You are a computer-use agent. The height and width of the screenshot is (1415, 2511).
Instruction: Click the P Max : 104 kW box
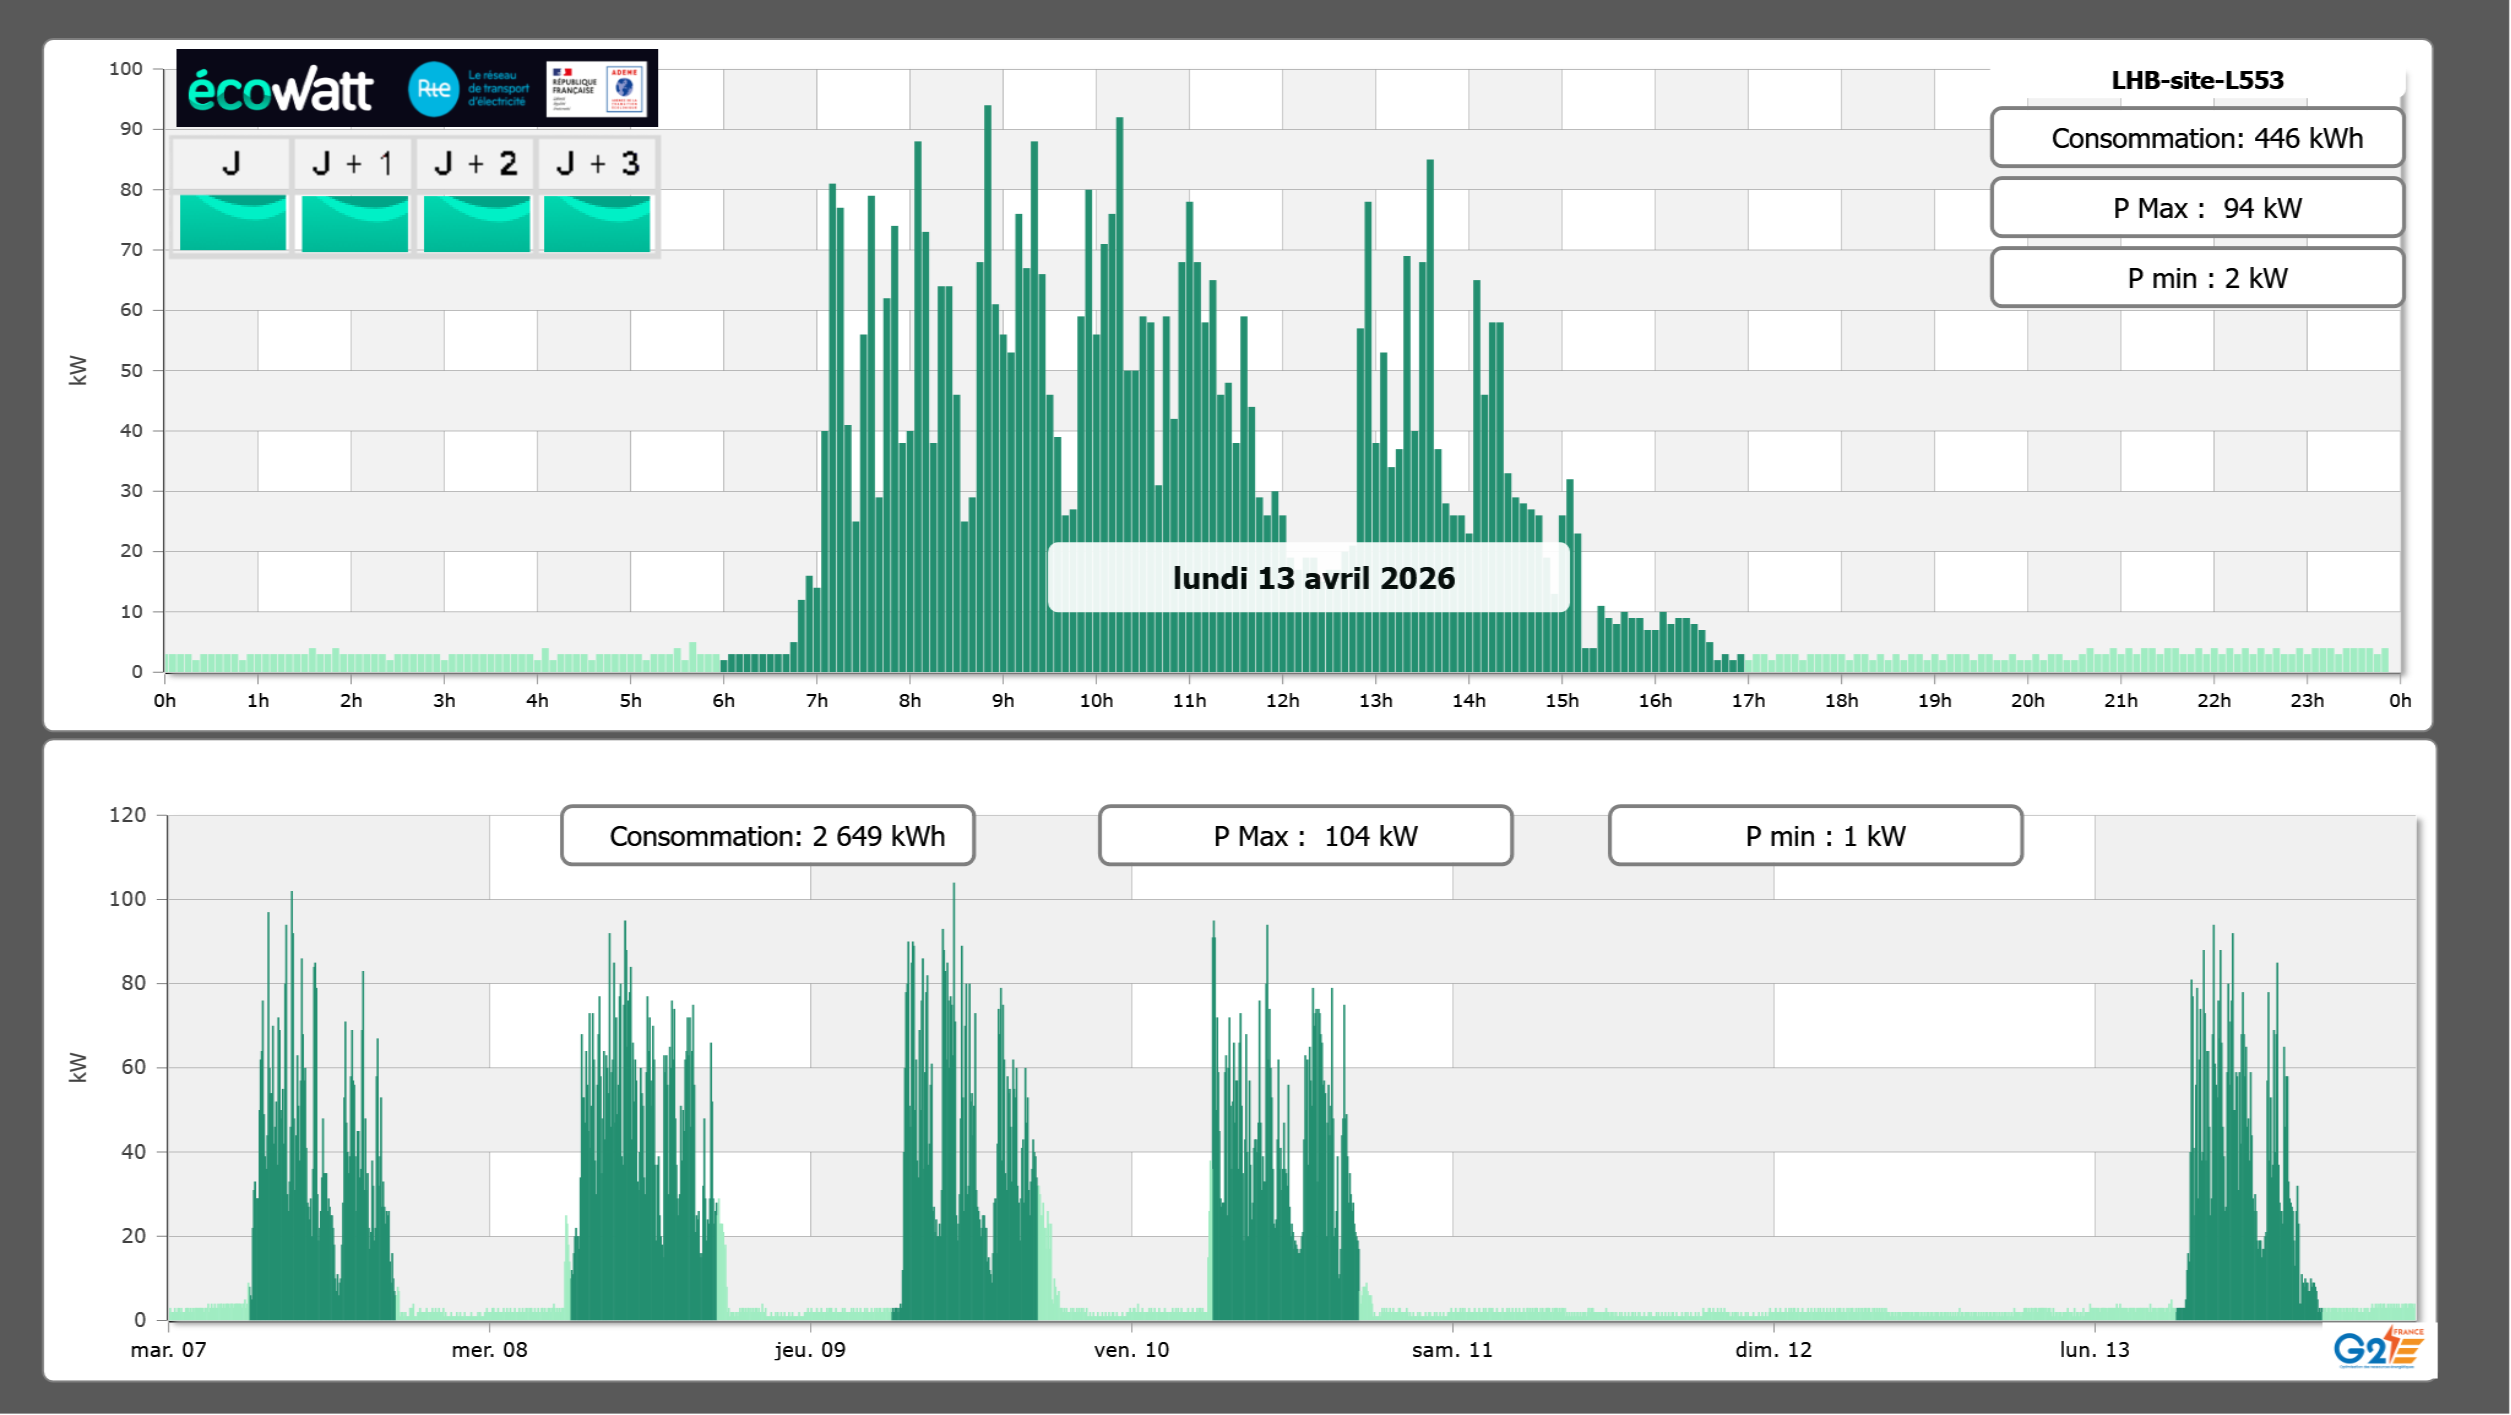(1305, 836)
